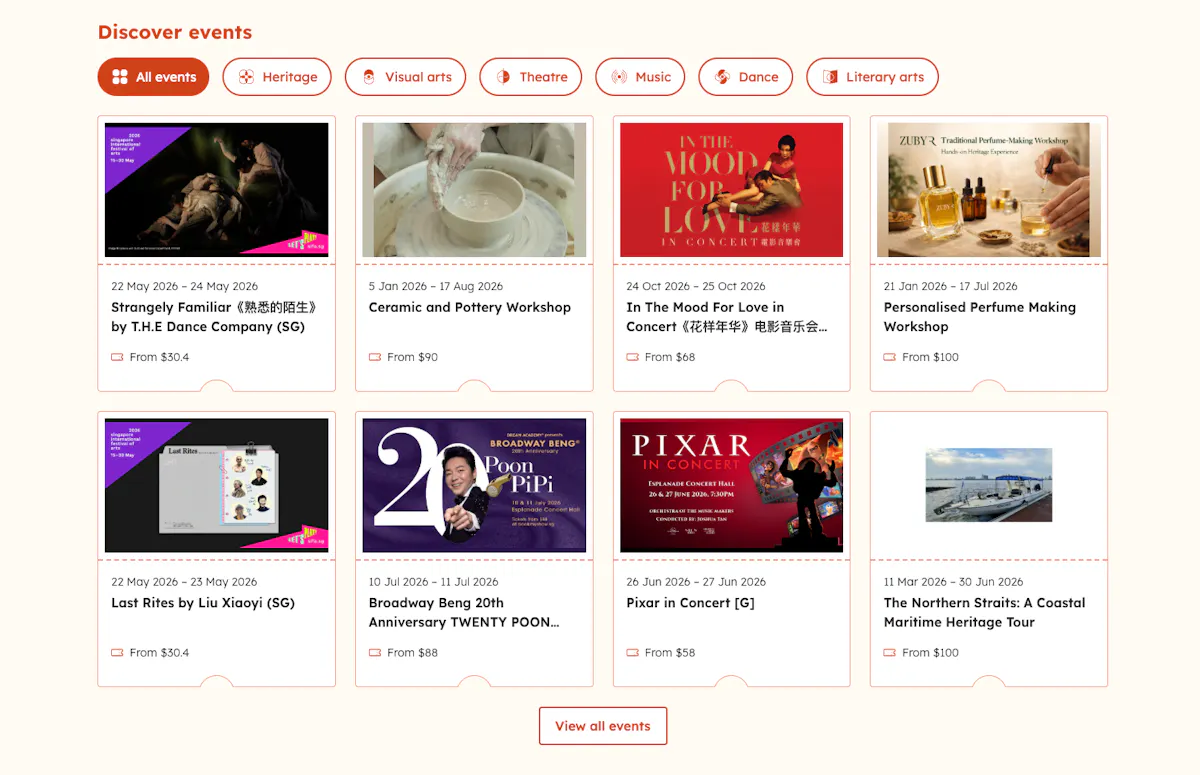The height and width of the screenshot is (775, 1200).
Task: Open Broadway Beng Poon PiPi poster
Action: tap(474, 485)
